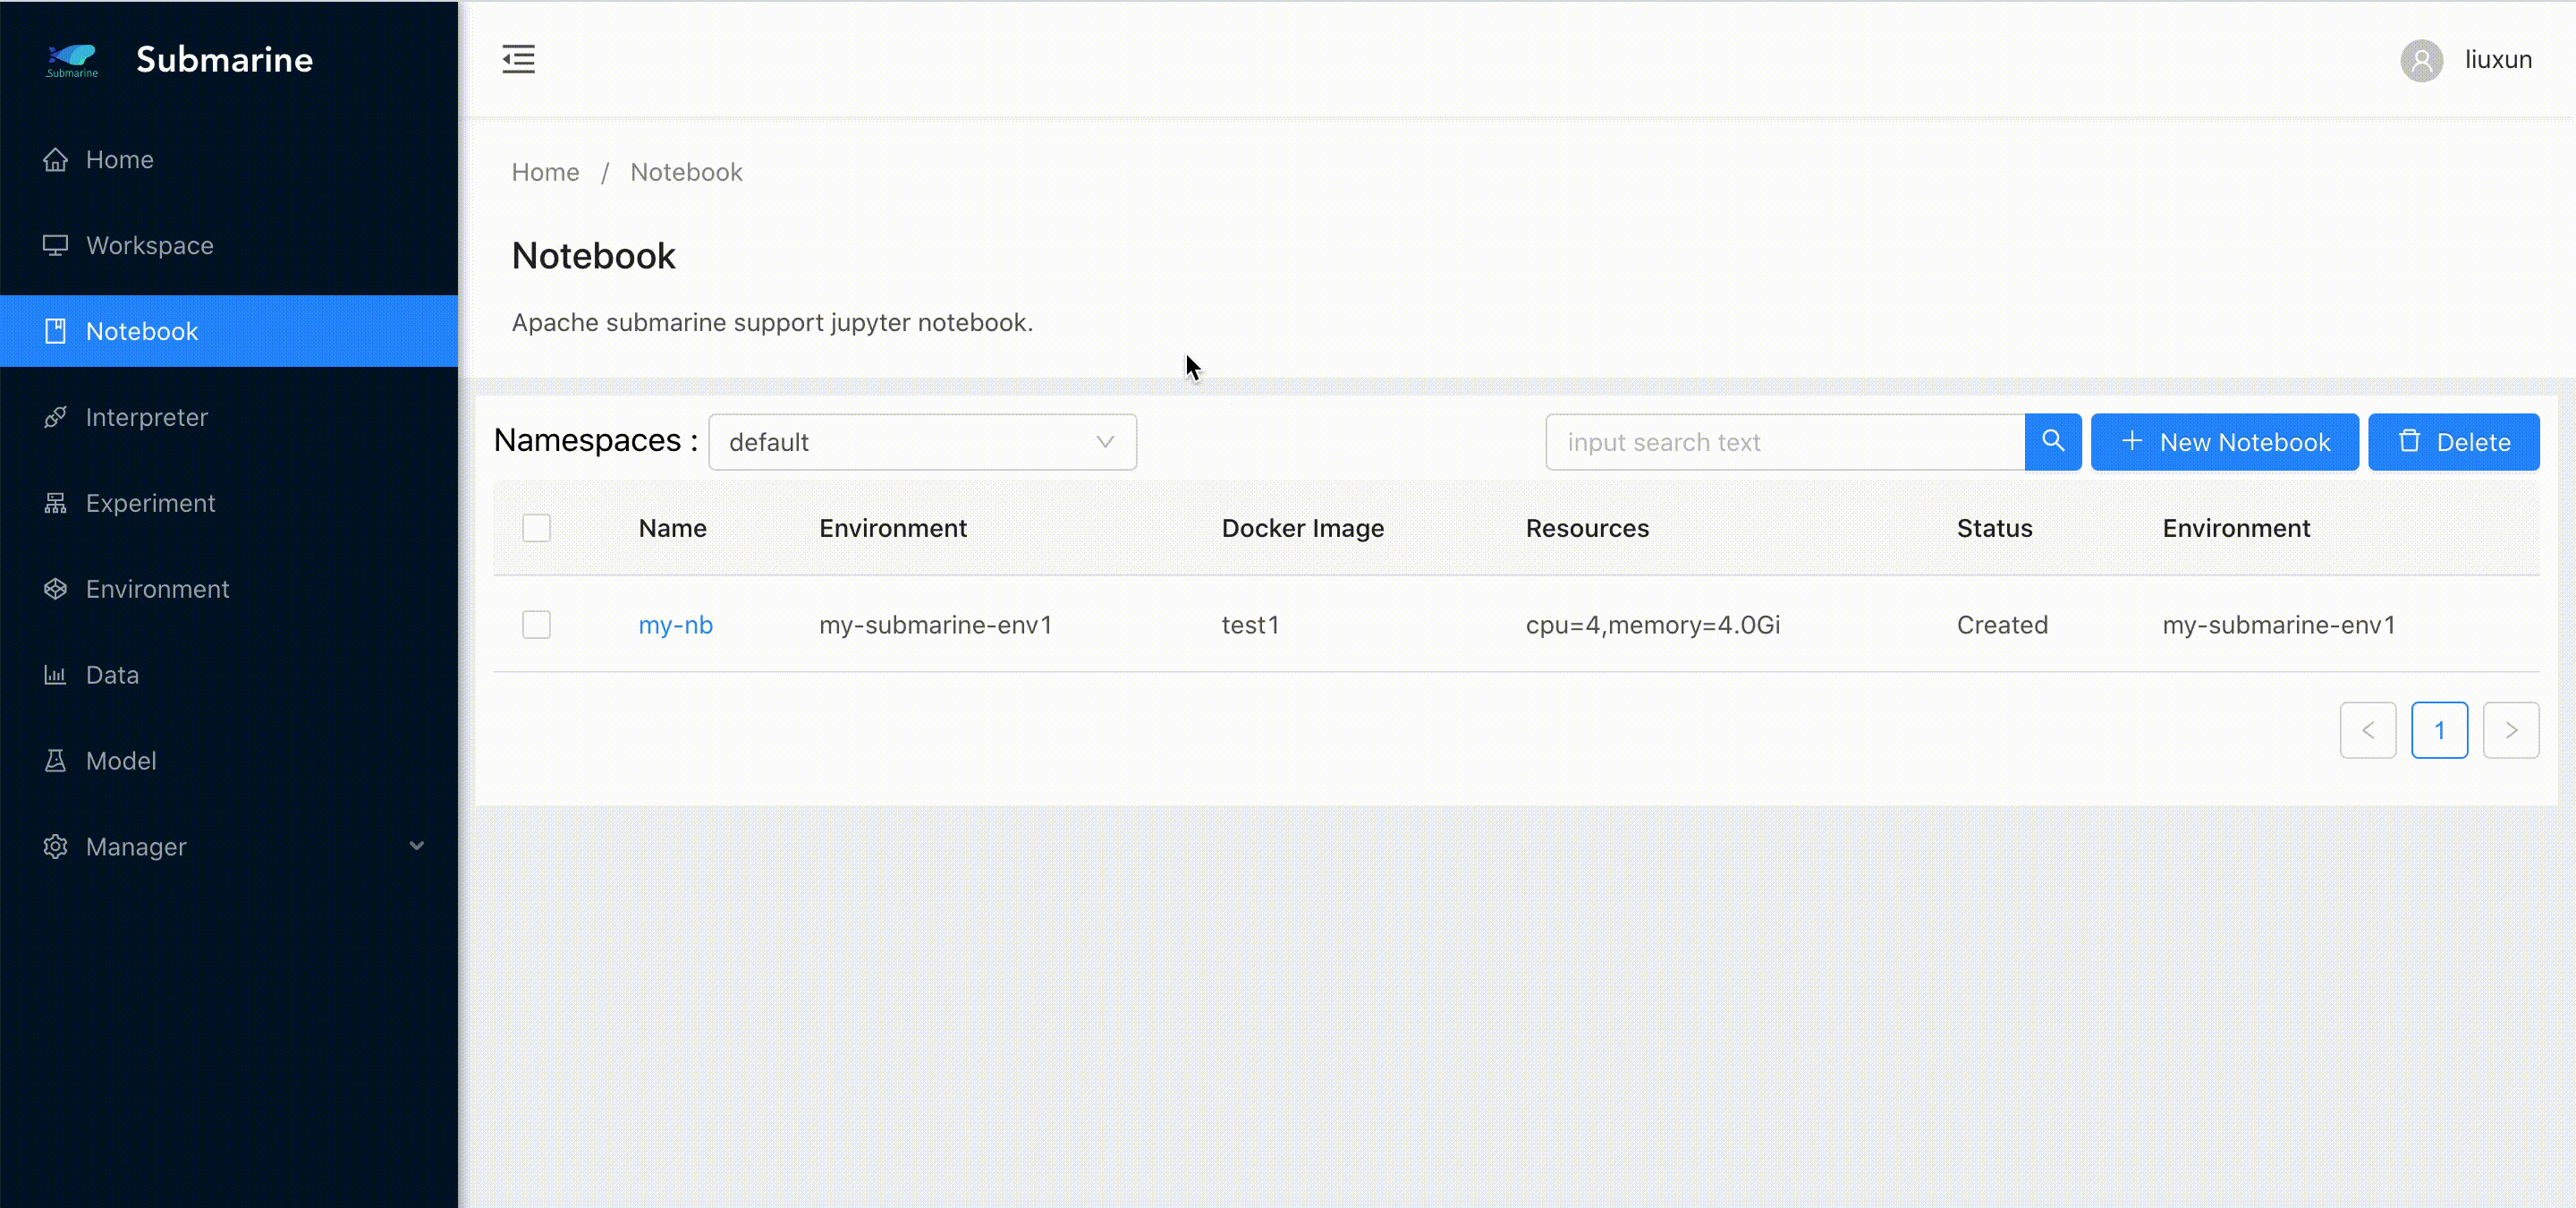
Task: Click the Experiment sidebar icon
Action: (x=56, y=503)
